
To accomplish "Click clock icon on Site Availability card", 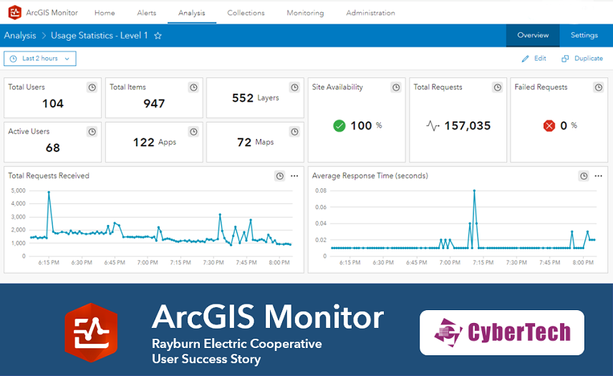I will click(x=396, y=88).
